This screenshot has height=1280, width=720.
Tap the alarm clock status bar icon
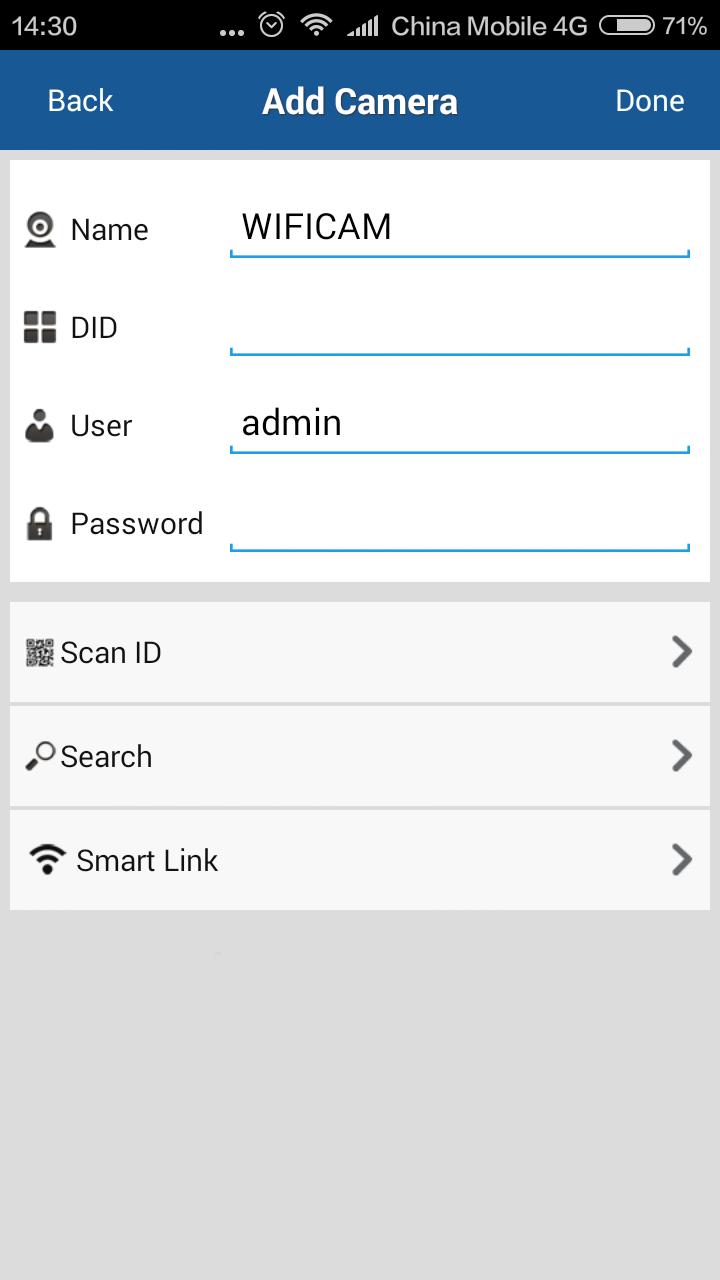click(x=271, y=26)
